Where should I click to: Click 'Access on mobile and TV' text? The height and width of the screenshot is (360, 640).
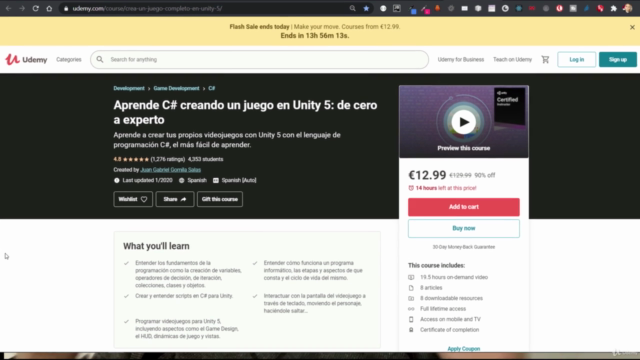(450, 319)
